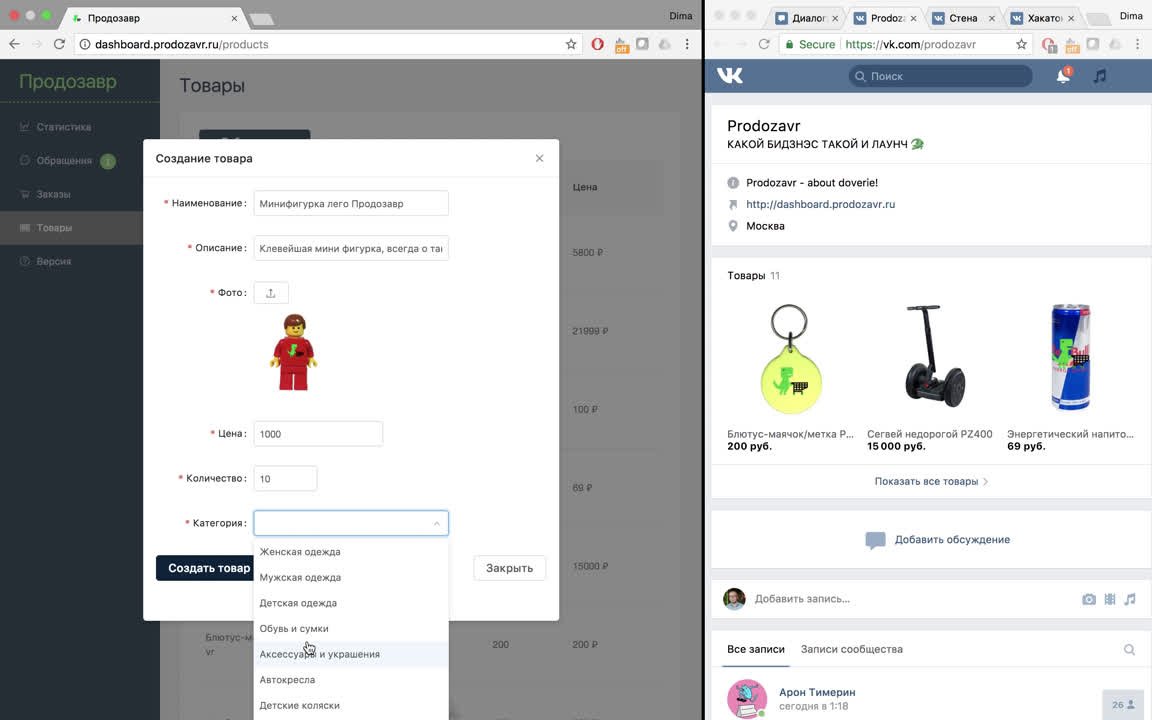Open VK notifications bell
The image size is (1152, 720).
tap(1063, 76)
